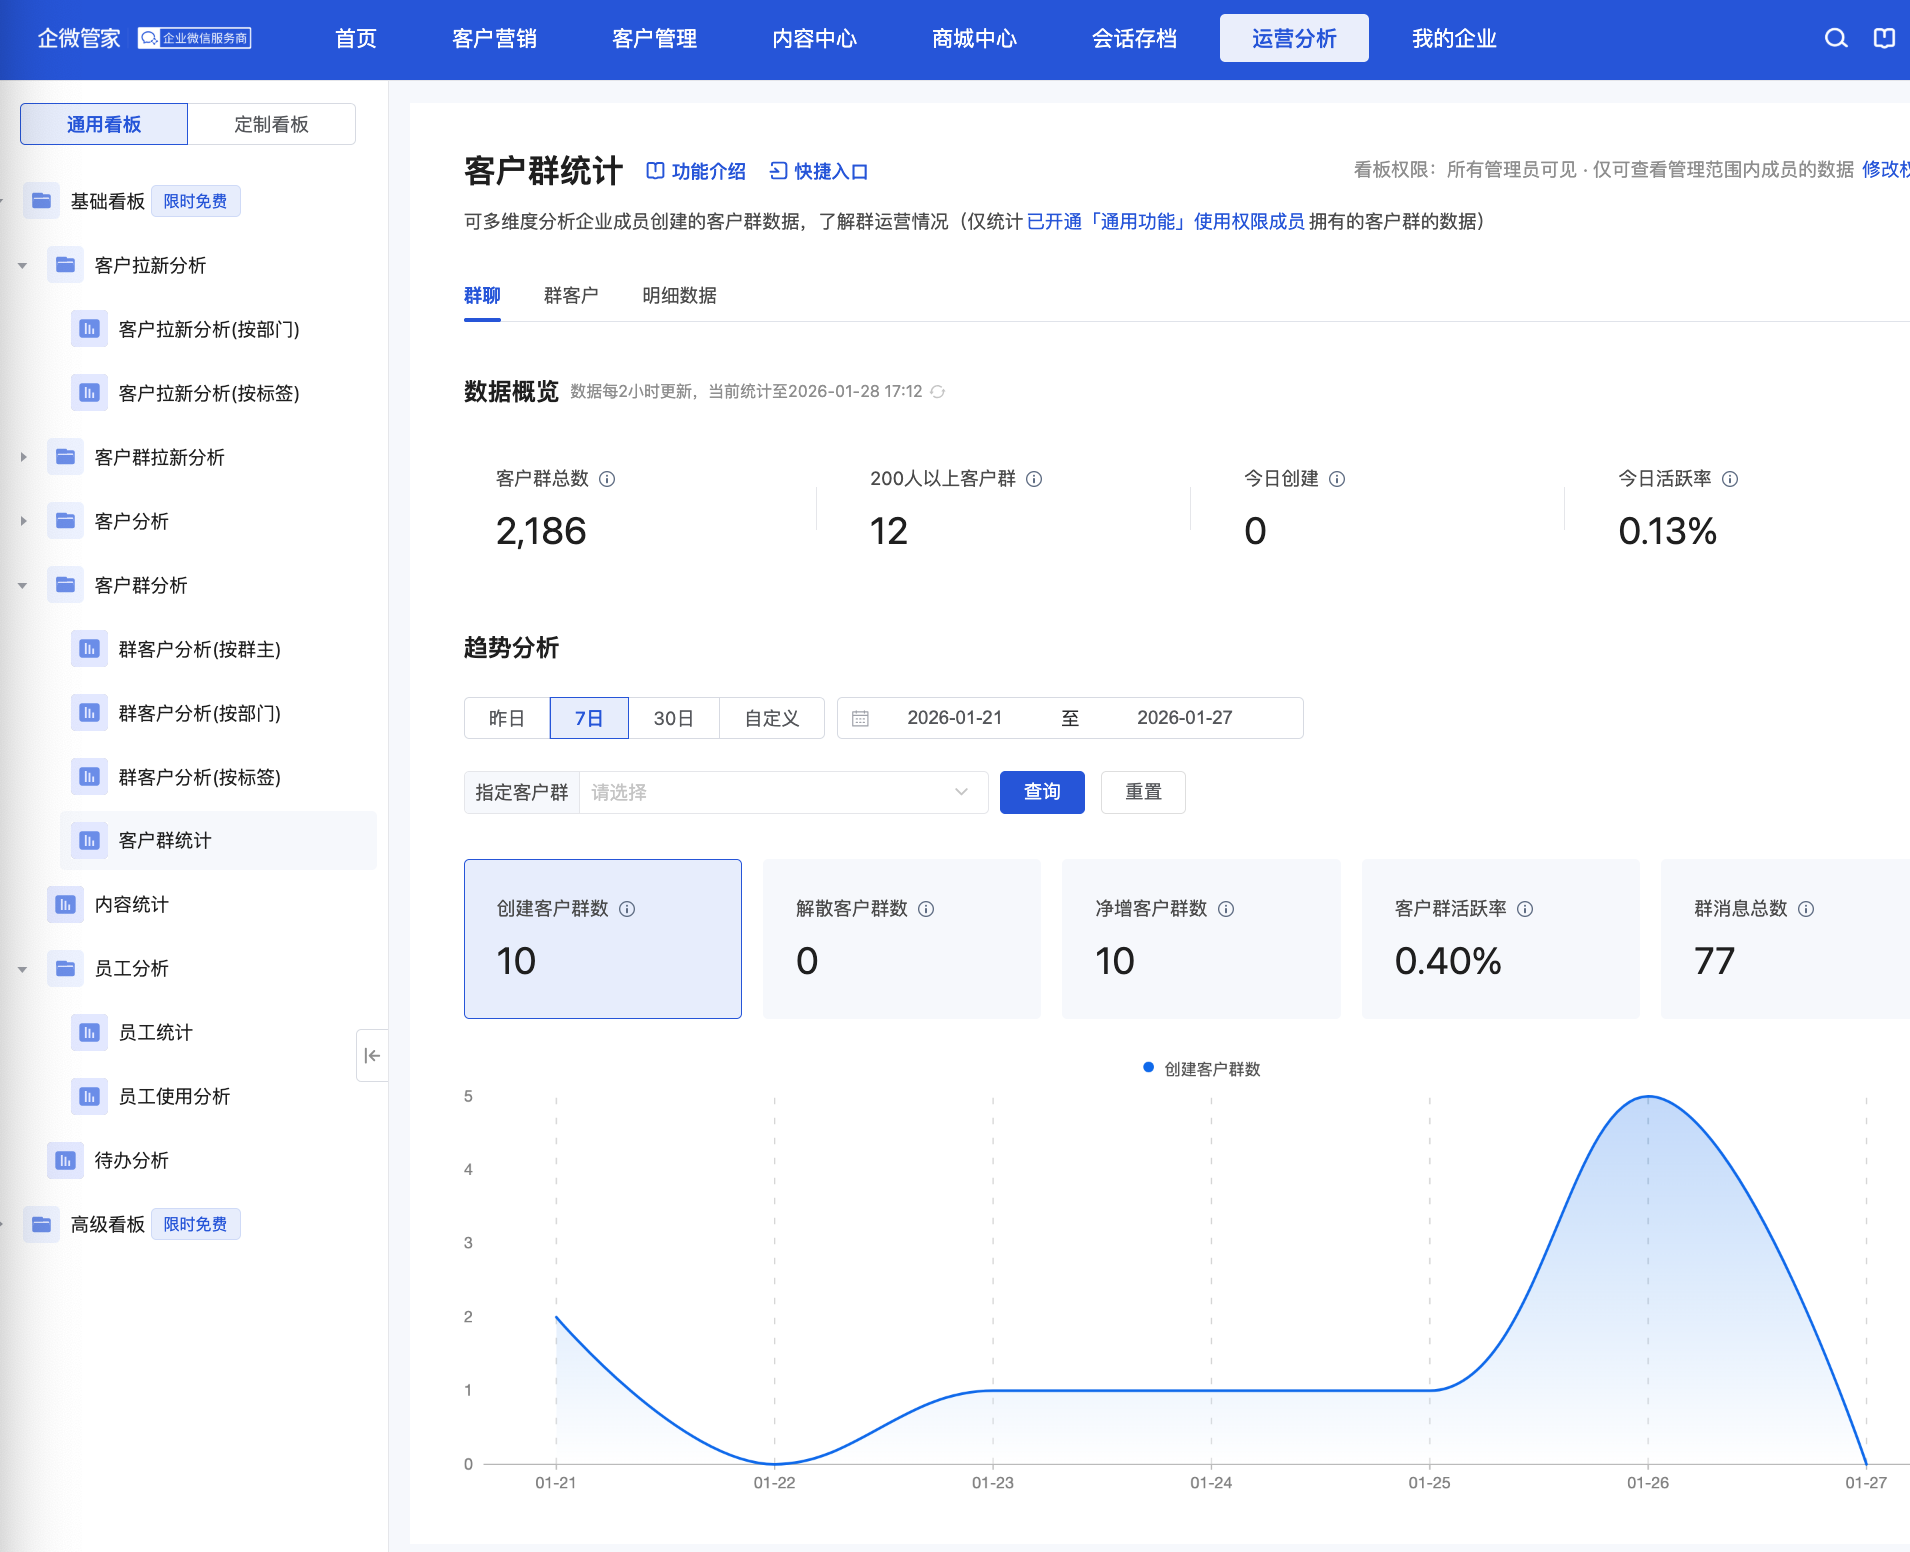Open the 快捷入口 link
Viewport: 1910px width, 1552px height.
point(818,171)
